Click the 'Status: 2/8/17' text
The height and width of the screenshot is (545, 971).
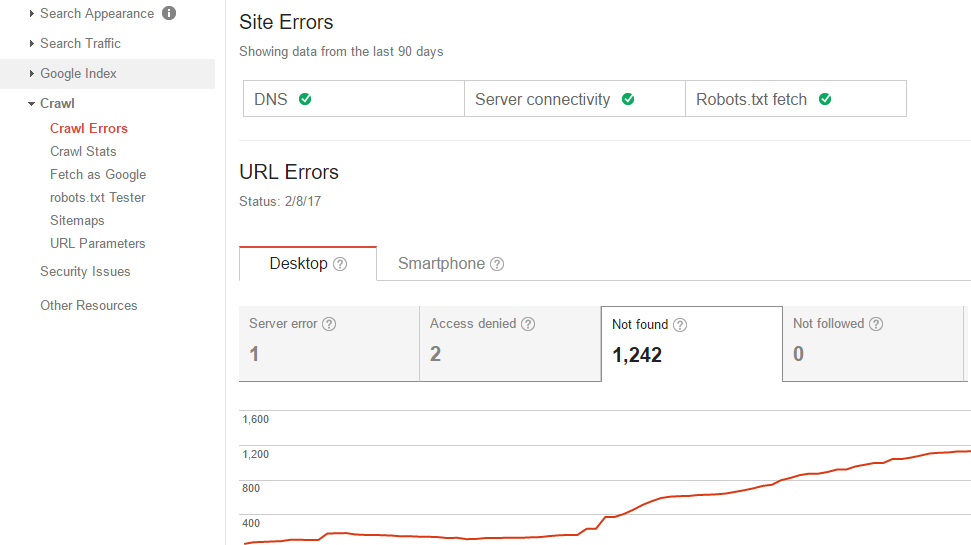pyautogui.click(x=280, y=201)
